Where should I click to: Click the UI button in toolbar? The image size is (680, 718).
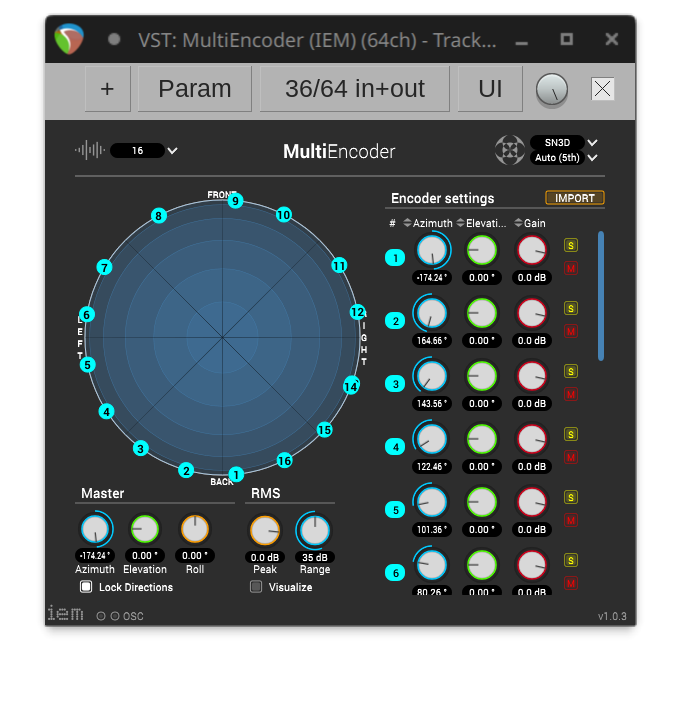tap(490, 88)
